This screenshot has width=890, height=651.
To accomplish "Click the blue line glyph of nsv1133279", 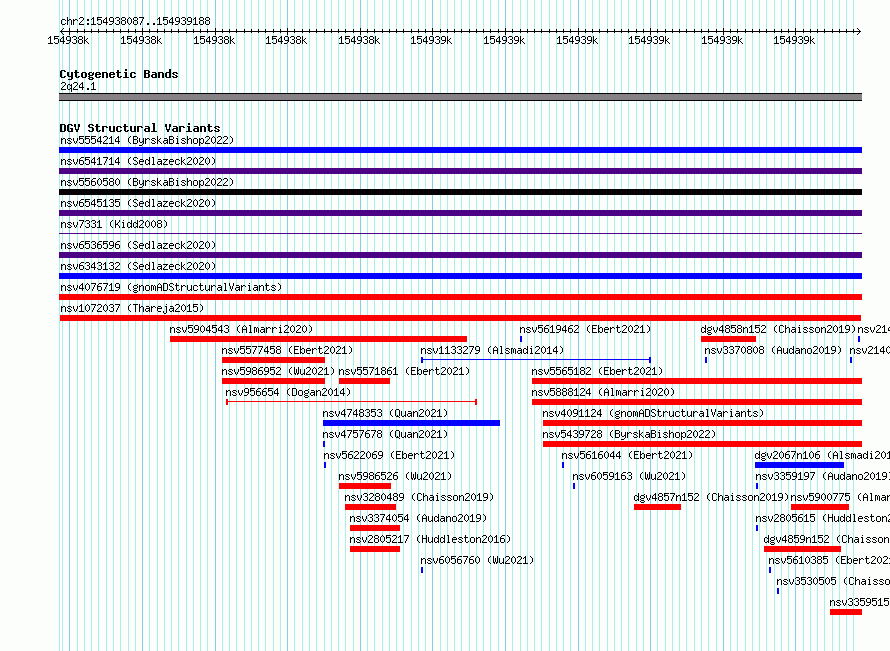I will tap(535, 360).
